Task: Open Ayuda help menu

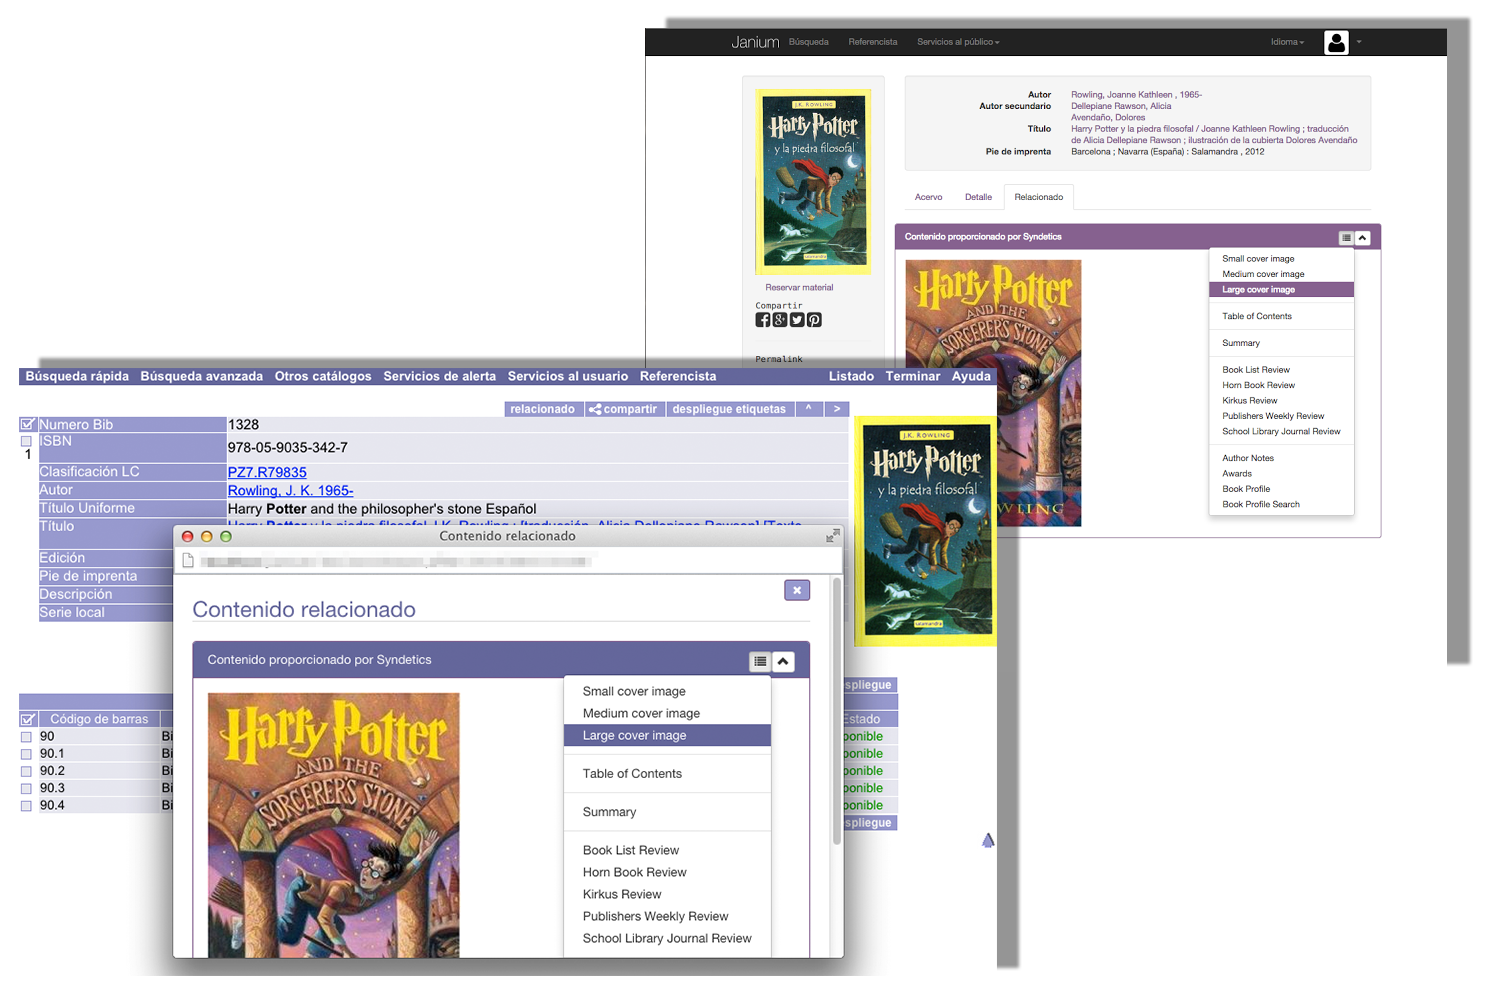Action: (x=971, y=376)
